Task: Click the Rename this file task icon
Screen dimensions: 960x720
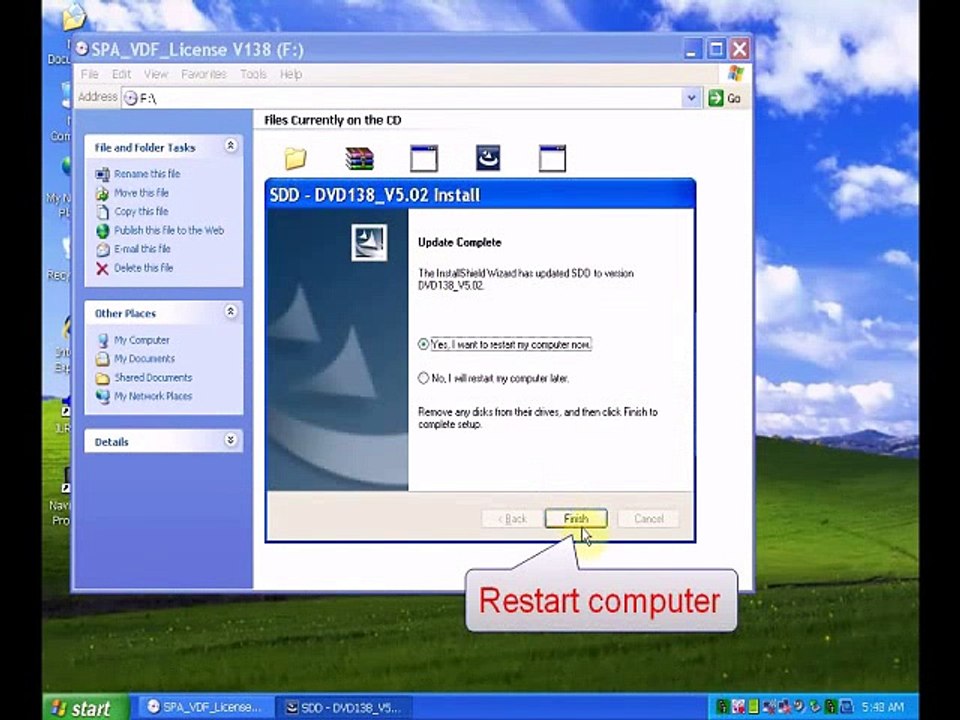Action: tap(102, 174)
